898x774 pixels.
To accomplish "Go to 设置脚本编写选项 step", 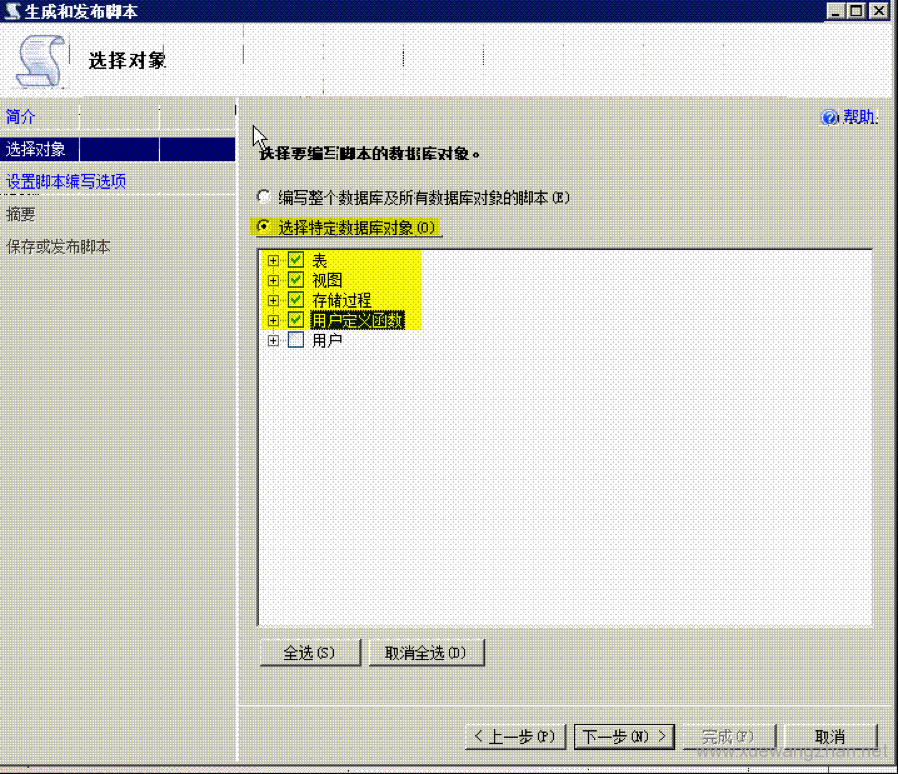I will point(66,181).
